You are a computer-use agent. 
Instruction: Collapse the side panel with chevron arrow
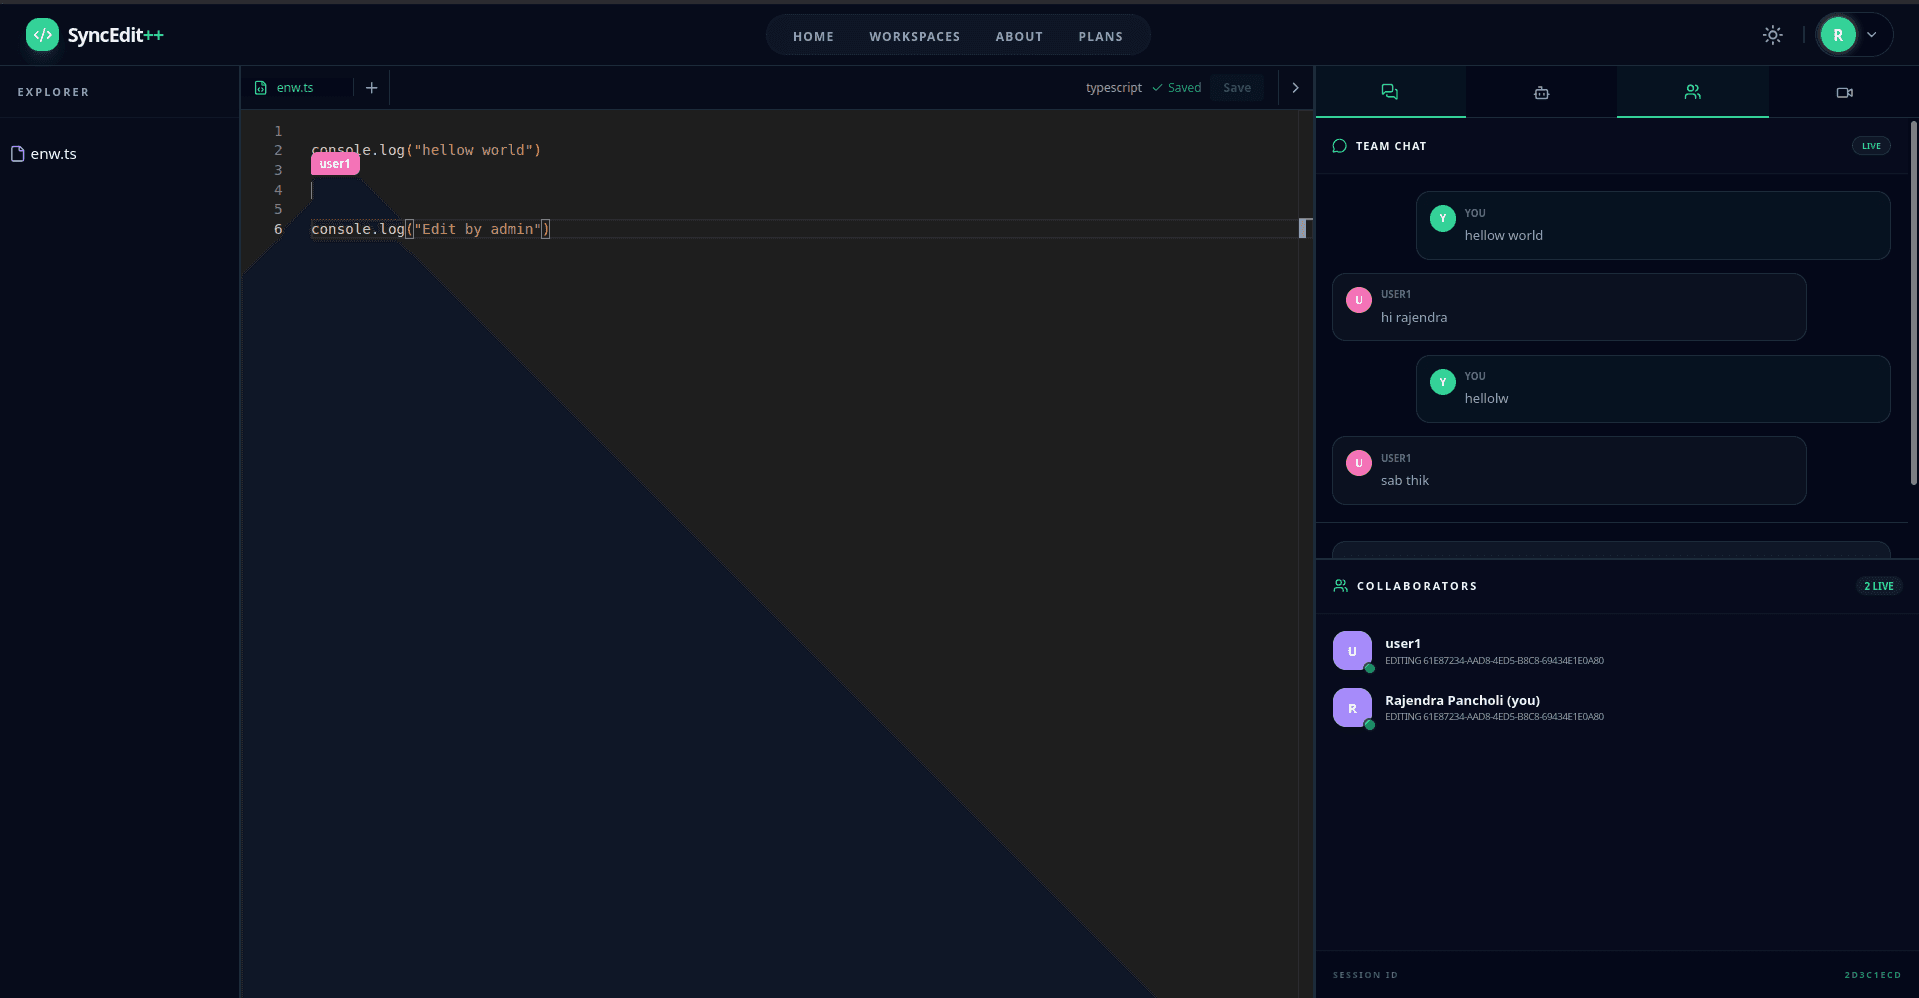[x=1295, y=88]
